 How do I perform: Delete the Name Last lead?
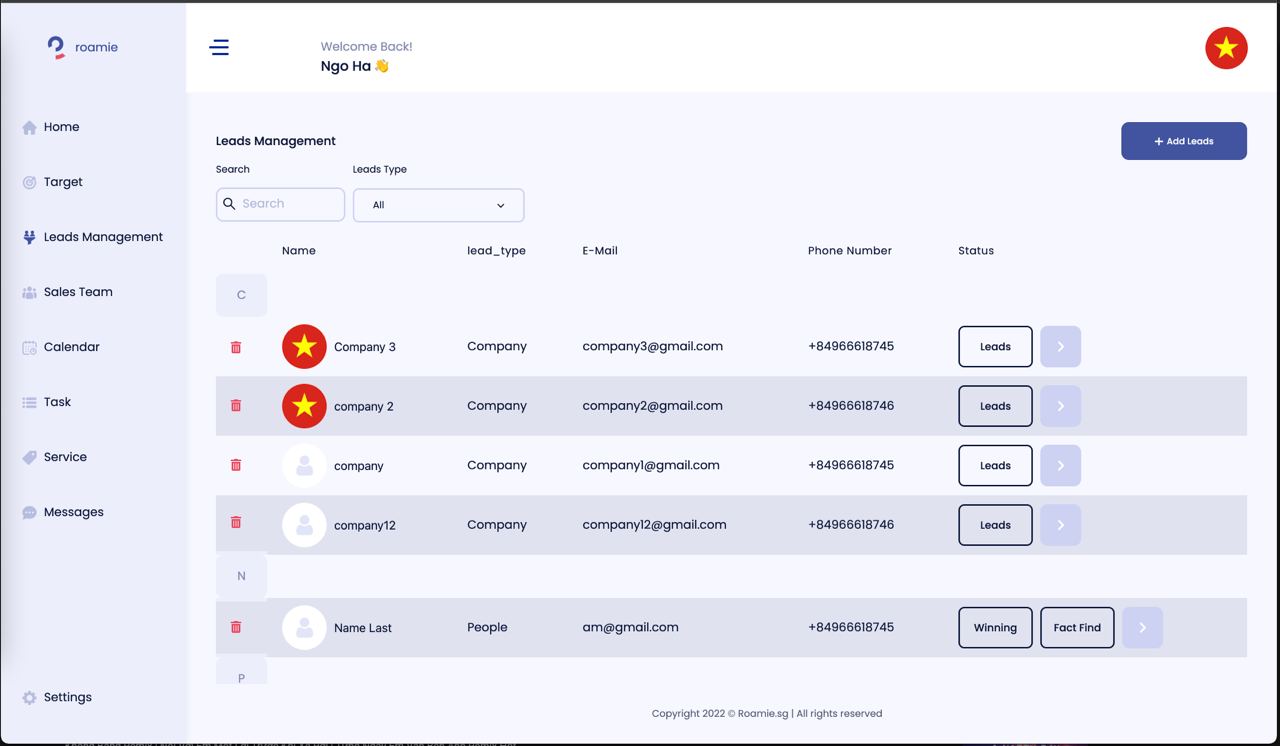pyautogui.click(x=236, y=627)
